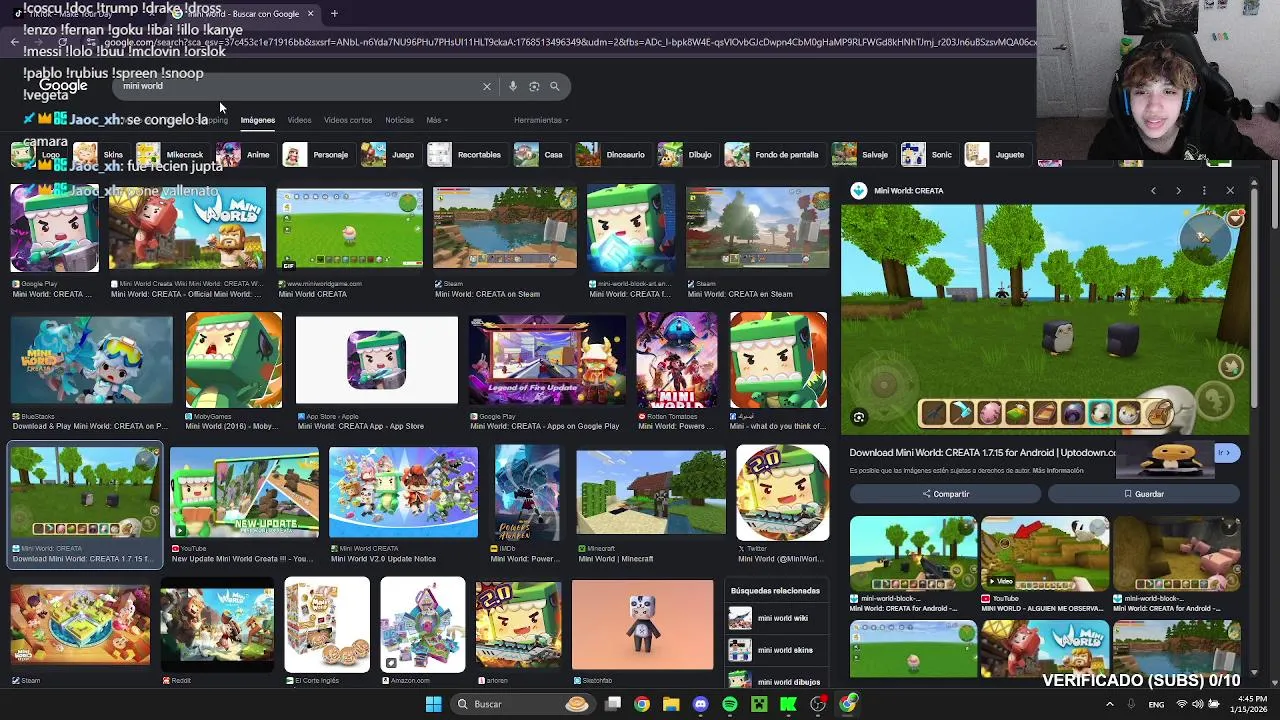The width and height of the screenshot is (1280, 720).
Task: Launch Minecraft from the taskbar
Action: click(759, 704)
